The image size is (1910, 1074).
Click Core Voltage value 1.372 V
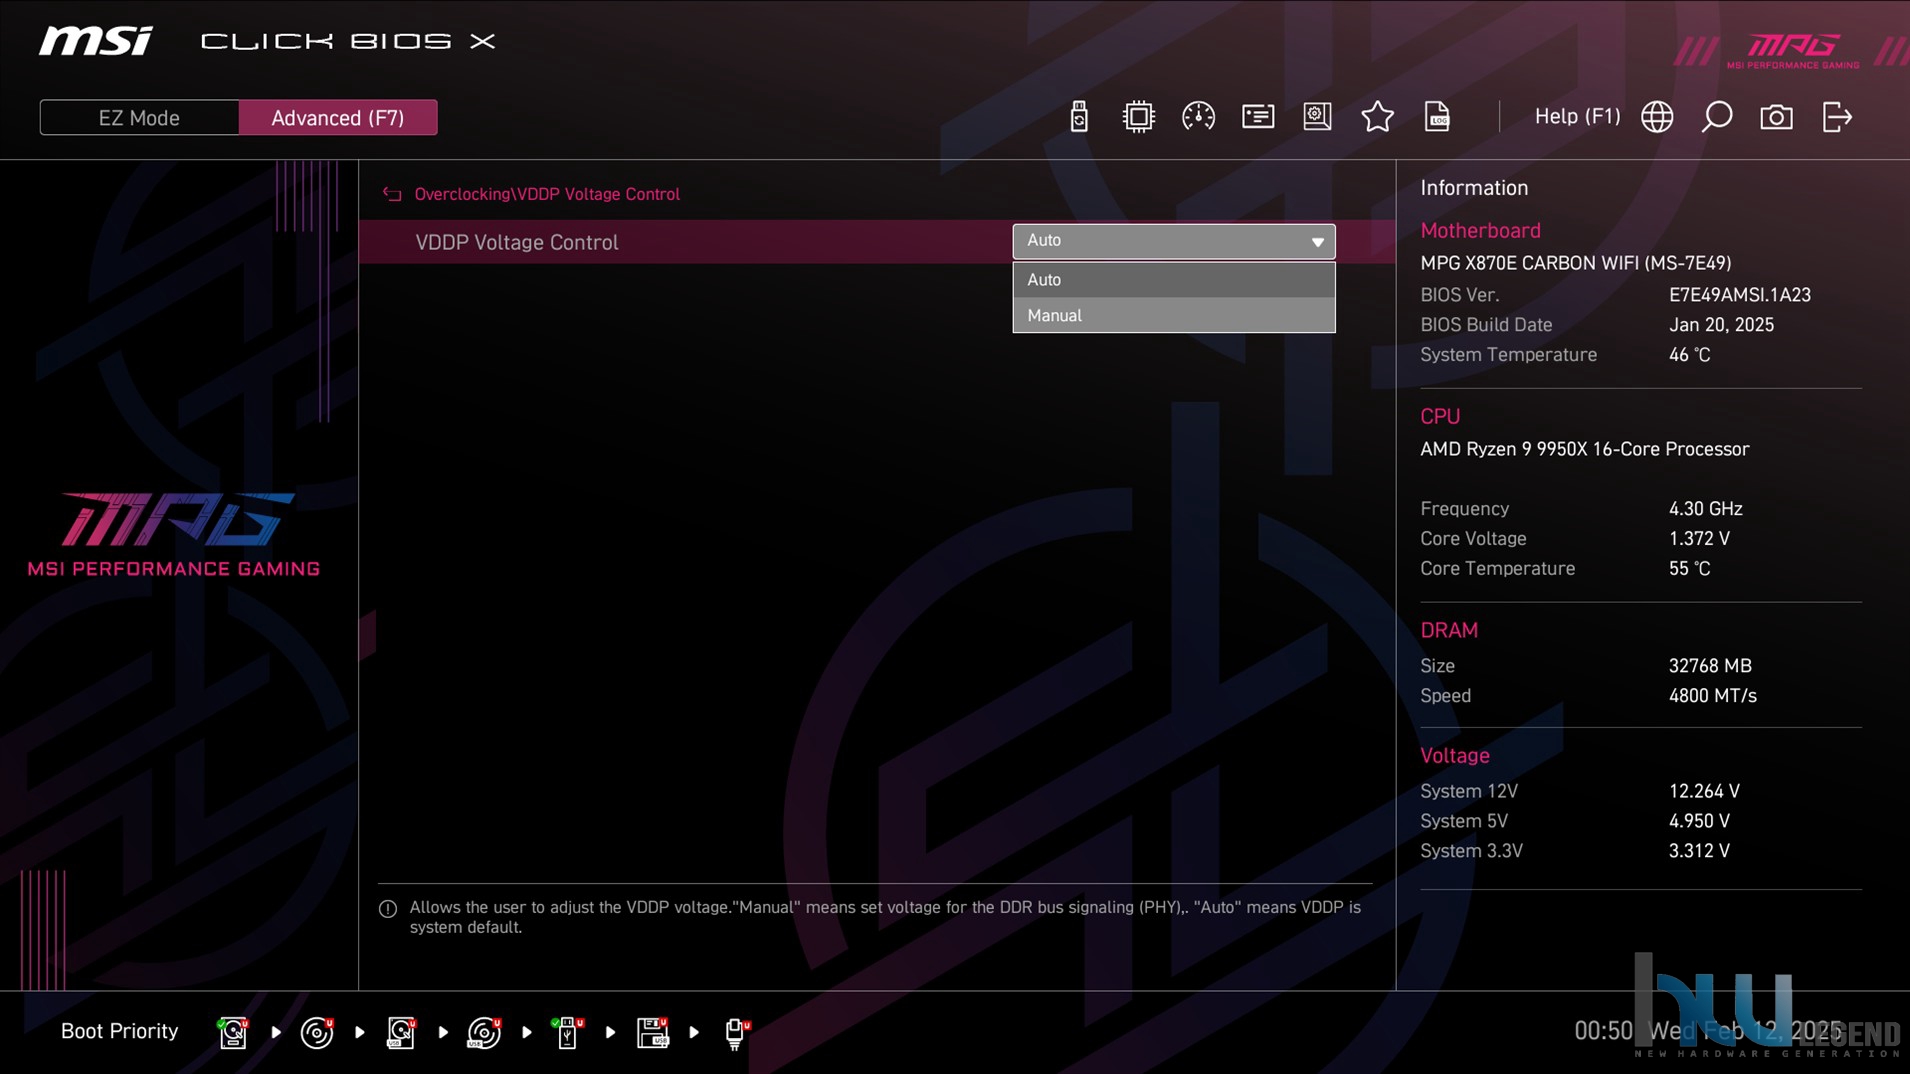1699,539
